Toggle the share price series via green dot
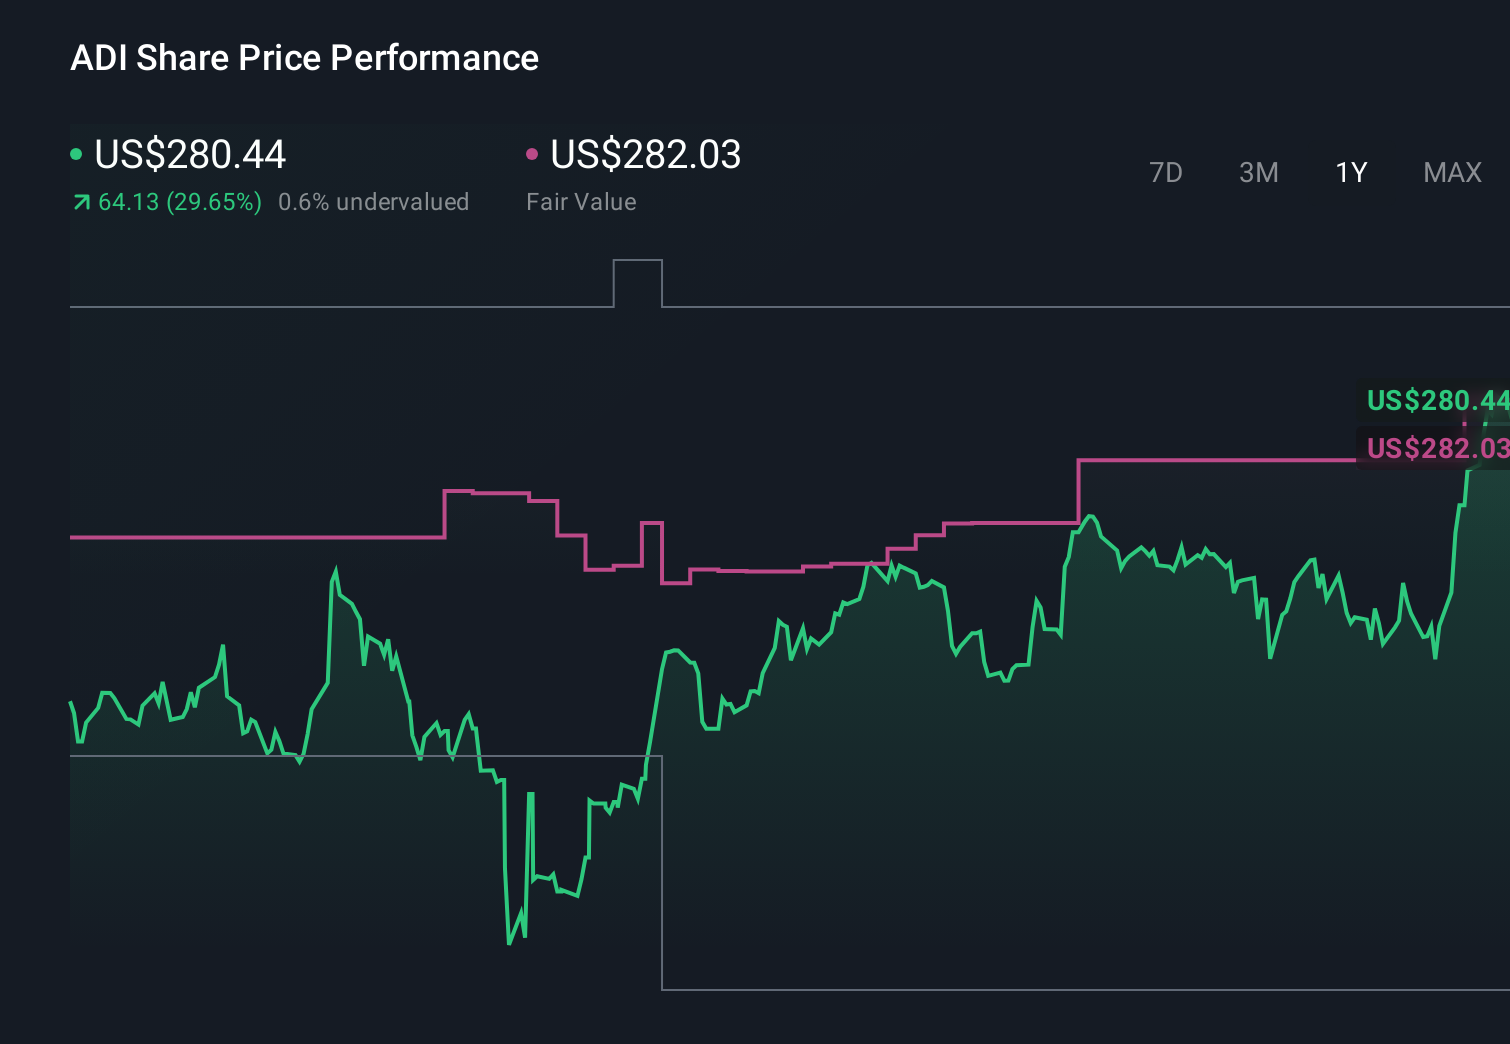 click(76, 153)
